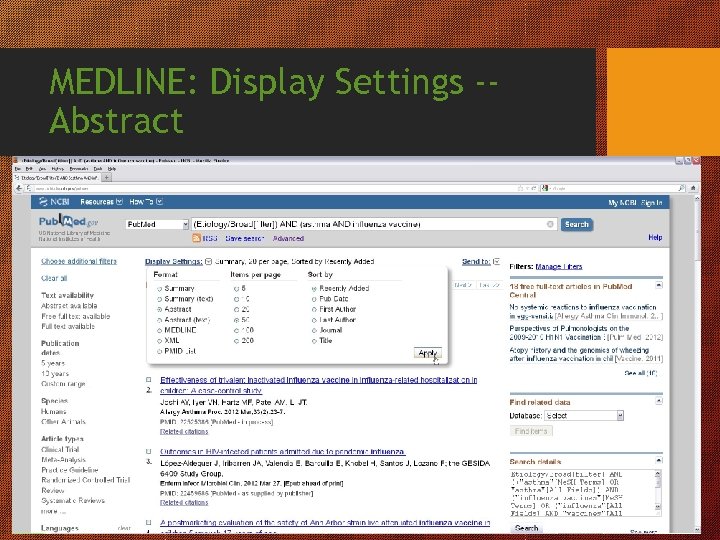Image resolution: width=720 pixels, height=540 pixels.
Task: Choose MEDLINE format radio button
Action: pos(159,331)
